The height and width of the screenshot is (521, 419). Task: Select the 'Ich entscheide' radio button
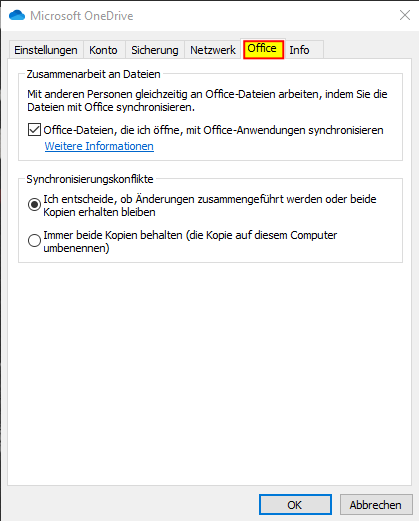point(34,204)
